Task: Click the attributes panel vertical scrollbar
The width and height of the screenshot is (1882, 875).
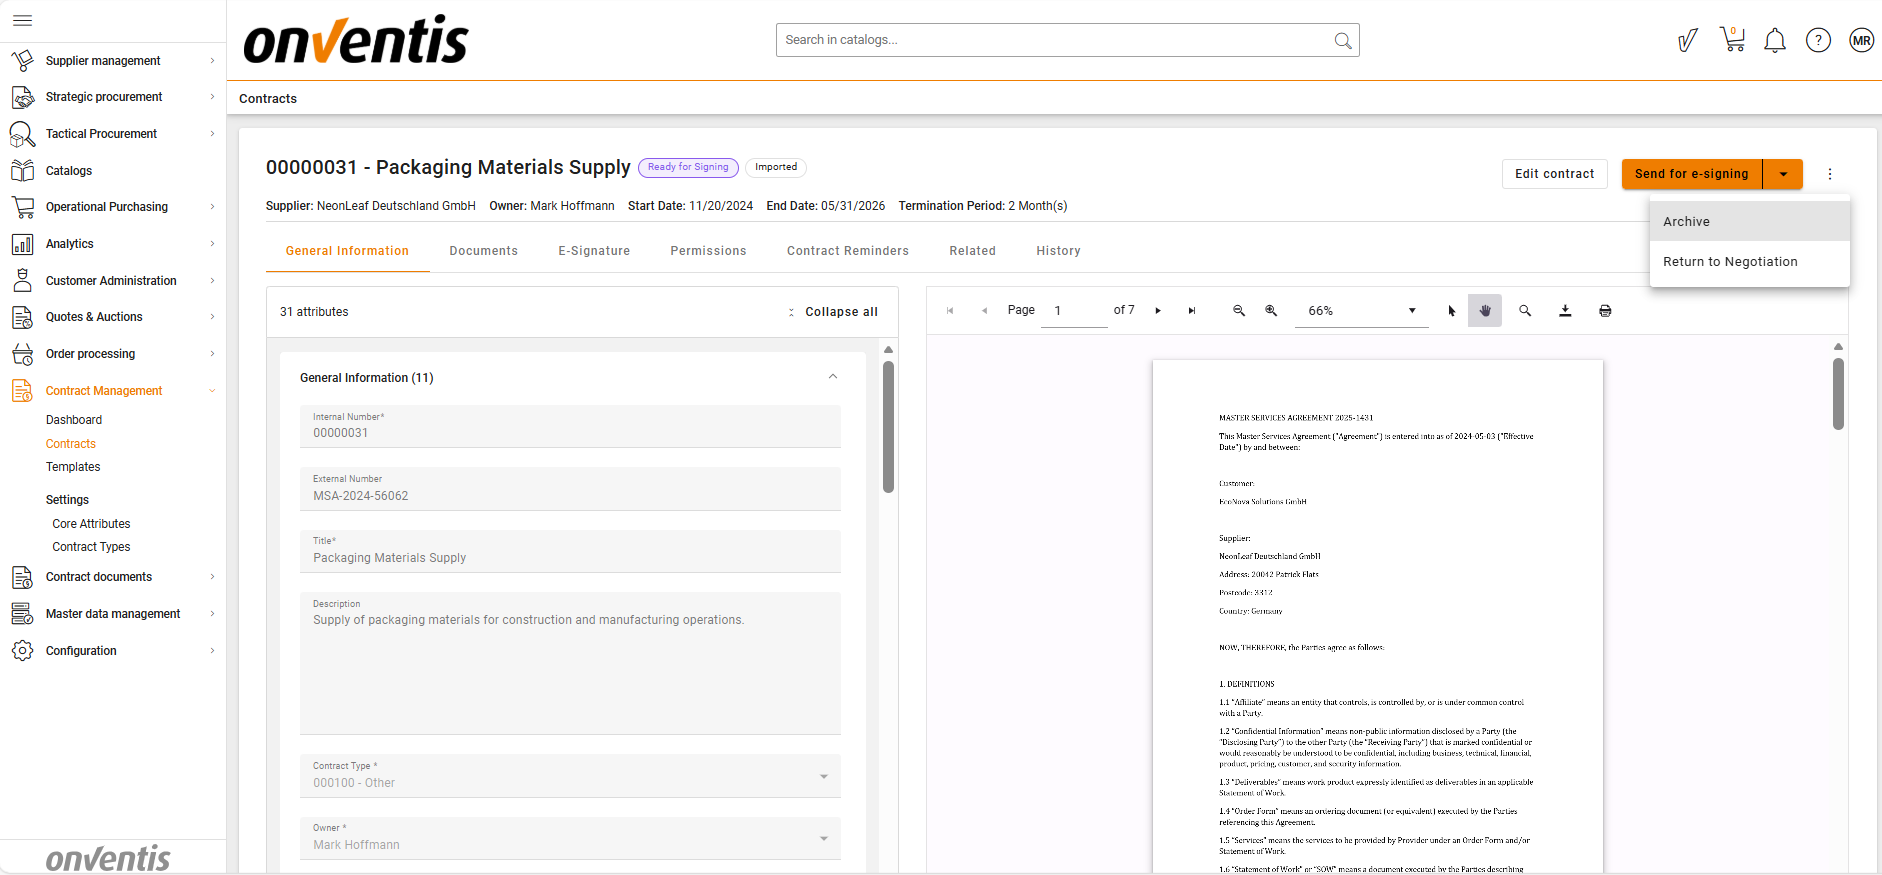Action: coord(888,427)
